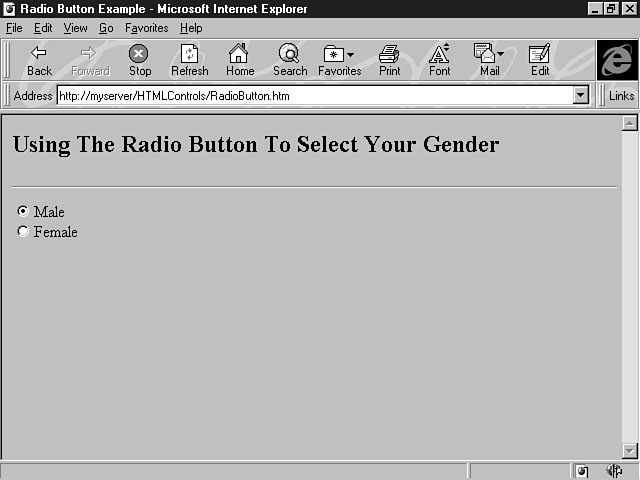Open the File menu
The height and width of the screenshot is (480, 640).
14,28
